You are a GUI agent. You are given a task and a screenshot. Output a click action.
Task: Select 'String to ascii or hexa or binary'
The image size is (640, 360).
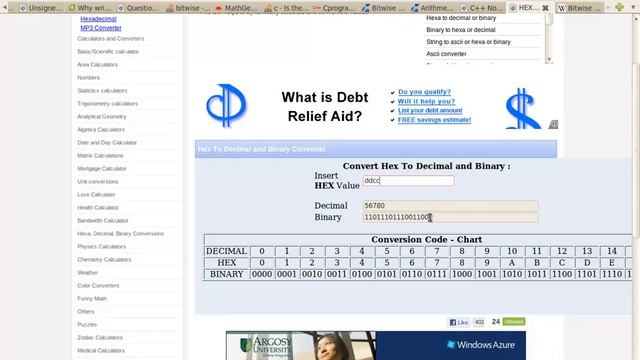pyautogui.click(x=468, y=42)
